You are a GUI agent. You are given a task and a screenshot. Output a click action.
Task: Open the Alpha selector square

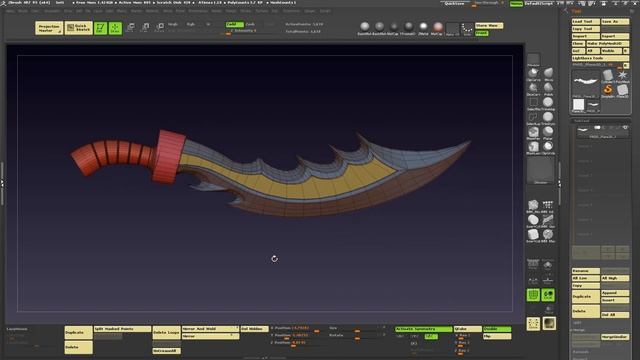point(452,29)
